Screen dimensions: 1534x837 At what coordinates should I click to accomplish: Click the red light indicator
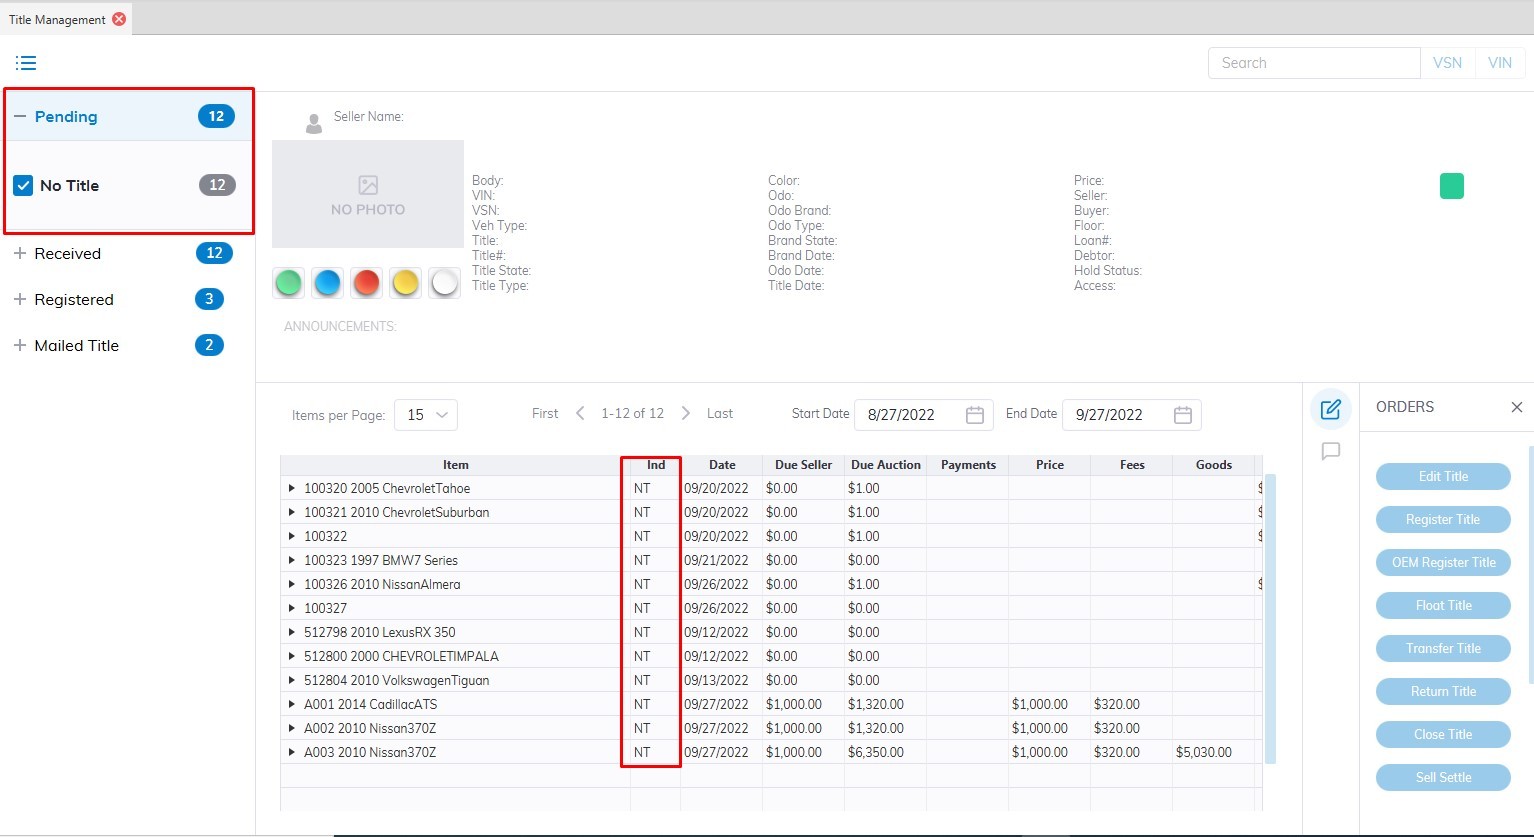pos(367,283)
